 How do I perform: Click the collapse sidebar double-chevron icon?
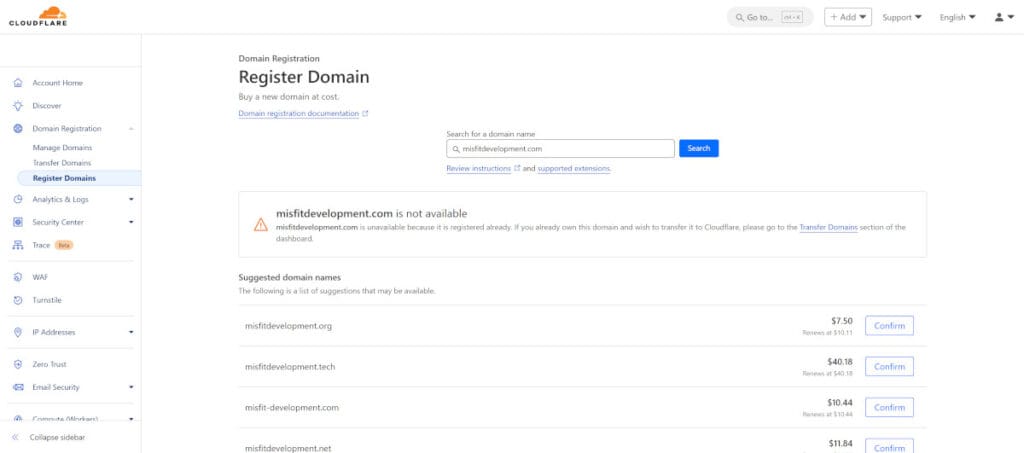pyautogui.click(x=15, y=437)
